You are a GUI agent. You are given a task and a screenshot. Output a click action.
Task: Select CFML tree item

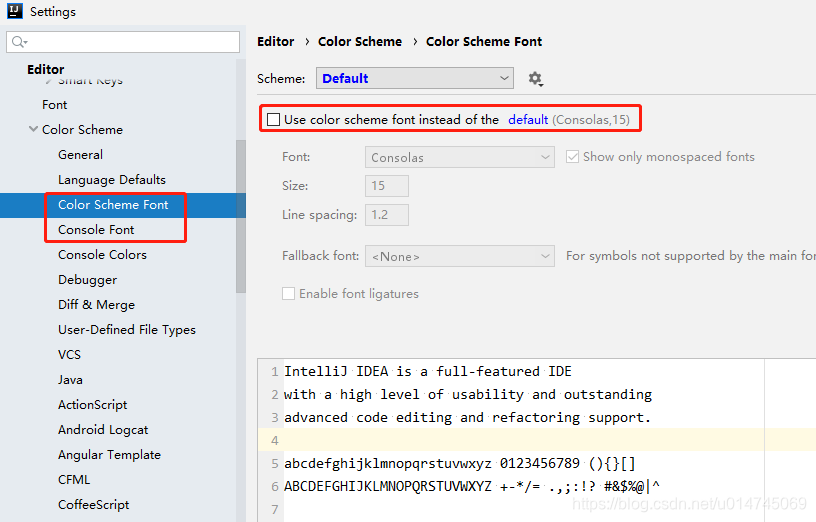74,479
